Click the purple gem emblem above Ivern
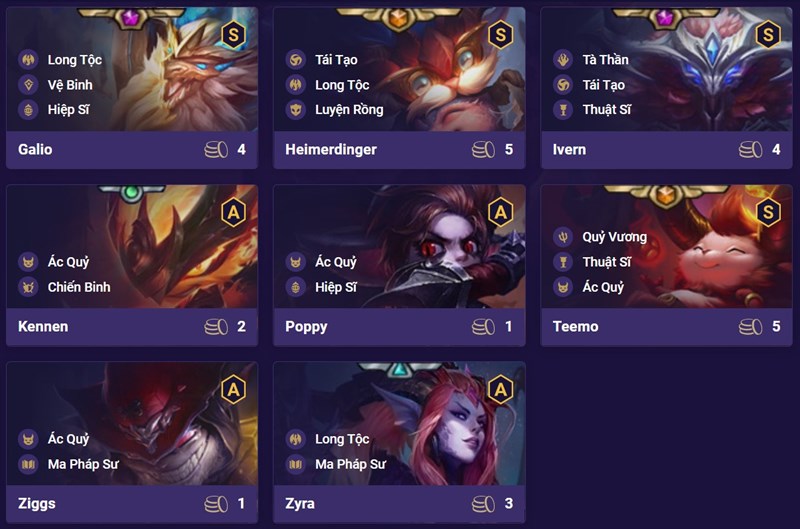Screen dimensions: 800x529 [665, 18]
